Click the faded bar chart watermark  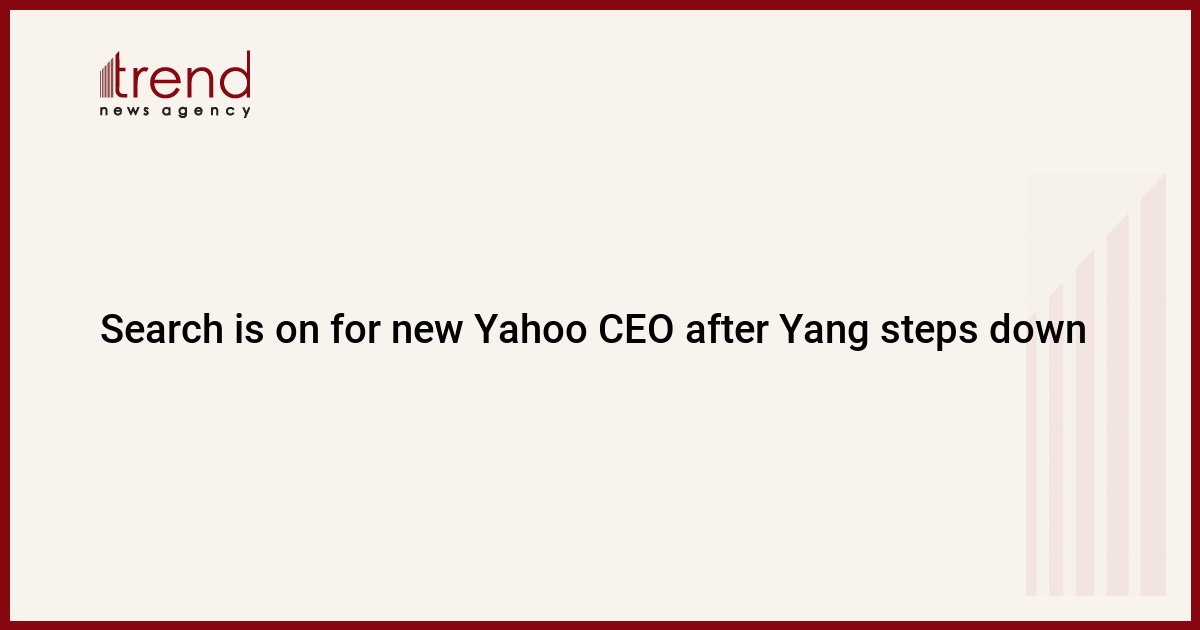click(x=1097, y=384)
